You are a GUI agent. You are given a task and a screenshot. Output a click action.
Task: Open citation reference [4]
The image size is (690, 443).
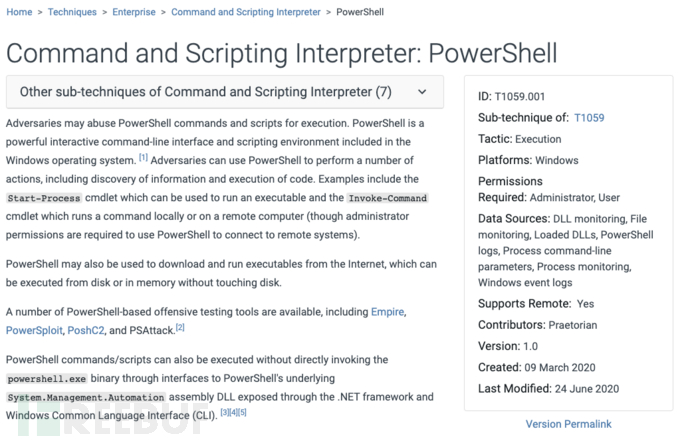click(x=233, y=412)
